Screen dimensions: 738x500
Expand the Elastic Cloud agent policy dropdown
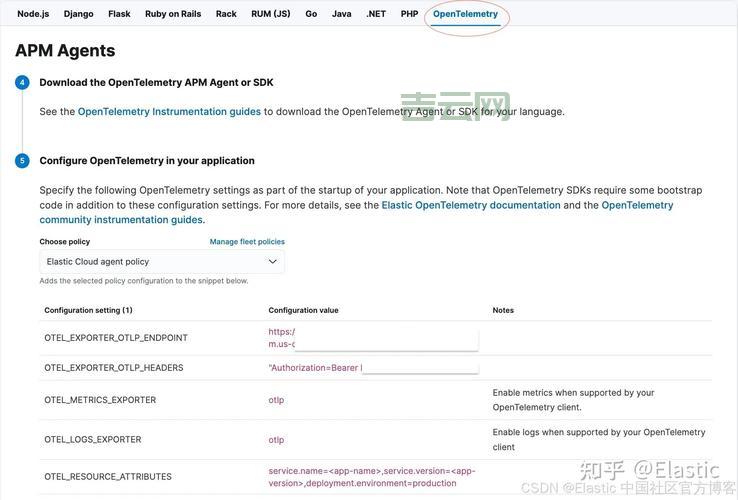tap(162, 262)
